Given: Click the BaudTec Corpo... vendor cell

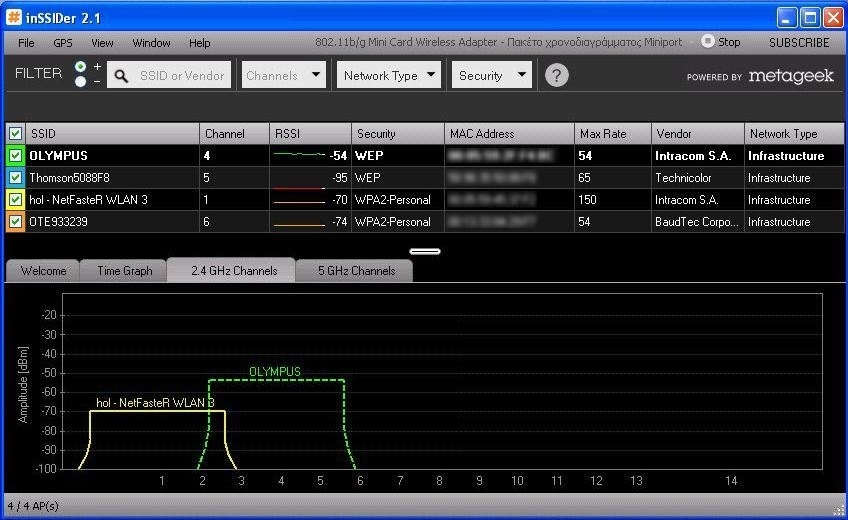Looking at the screenshot, I should click(x=697, y=222).
